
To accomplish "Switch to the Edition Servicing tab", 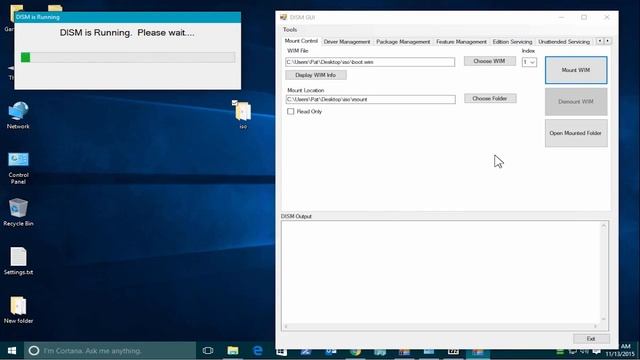I will (512, 42).
